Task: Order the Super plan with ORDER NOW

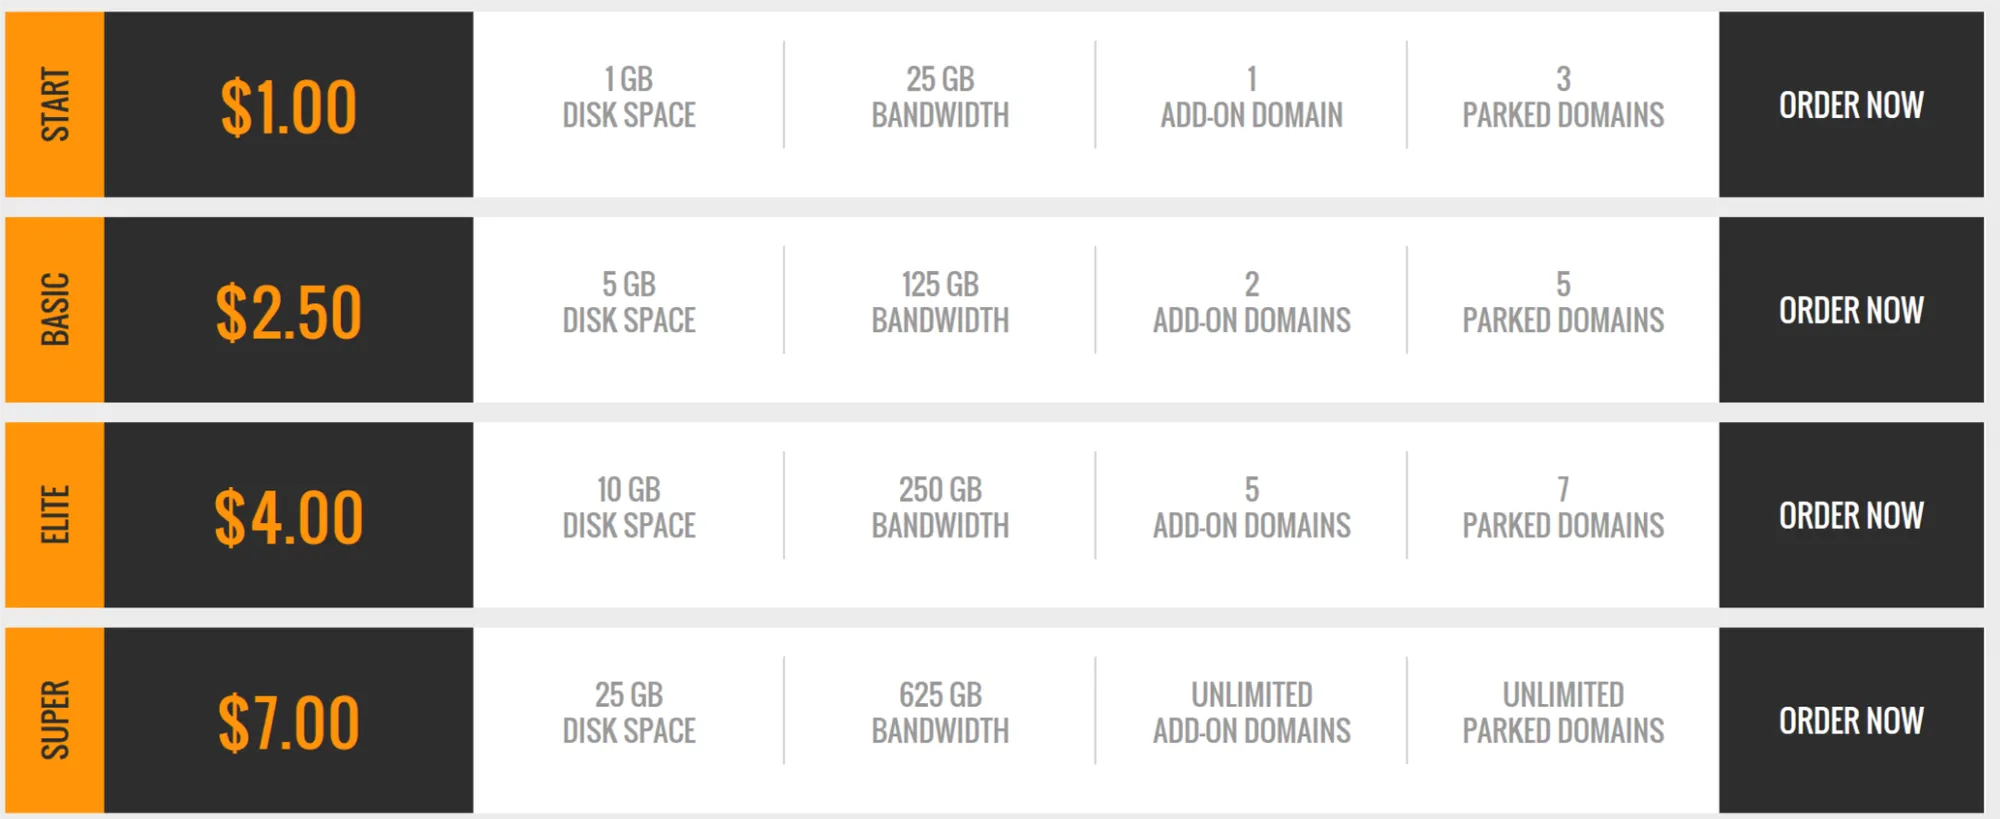Action: 1850,720
